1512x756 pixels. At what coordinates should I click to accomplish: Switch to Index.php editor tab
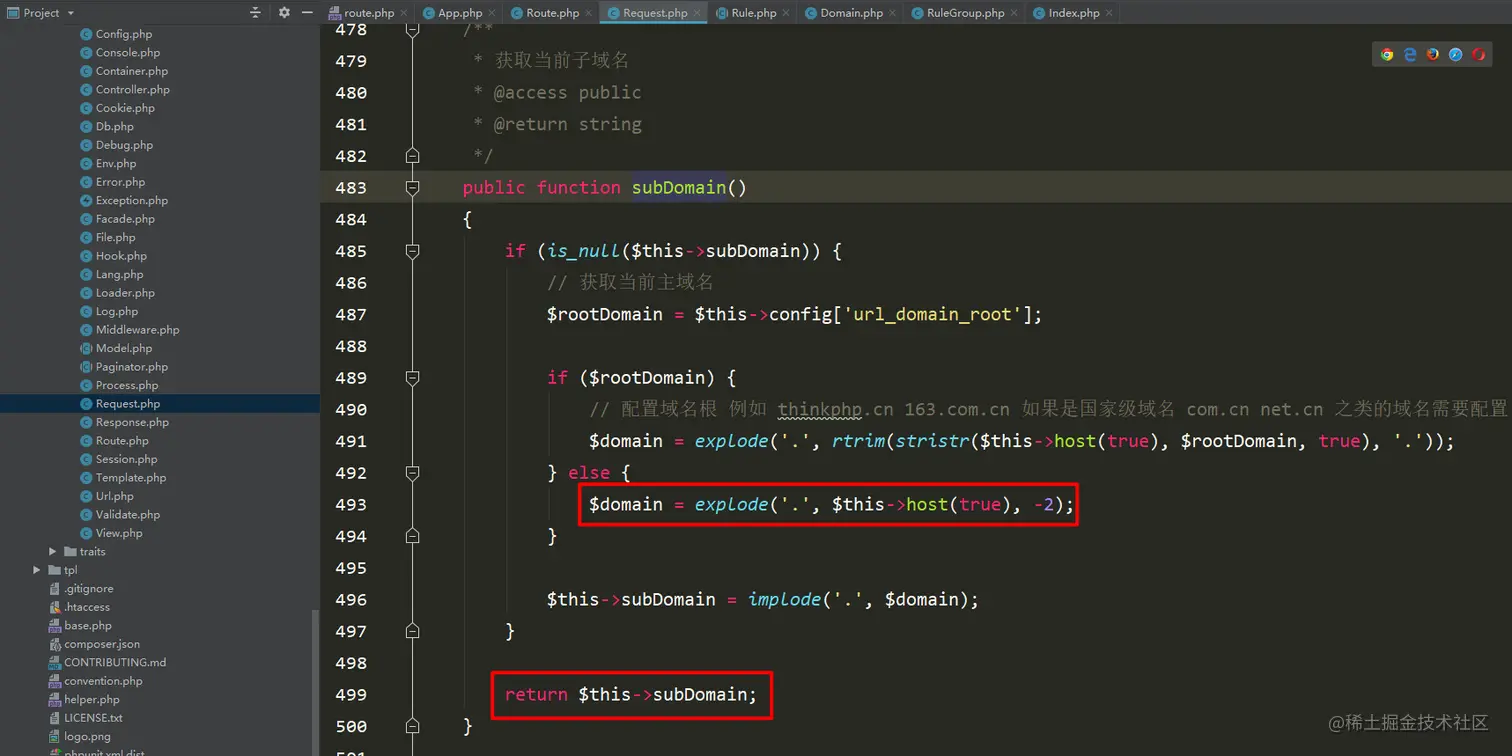[x=1074, y=13]
